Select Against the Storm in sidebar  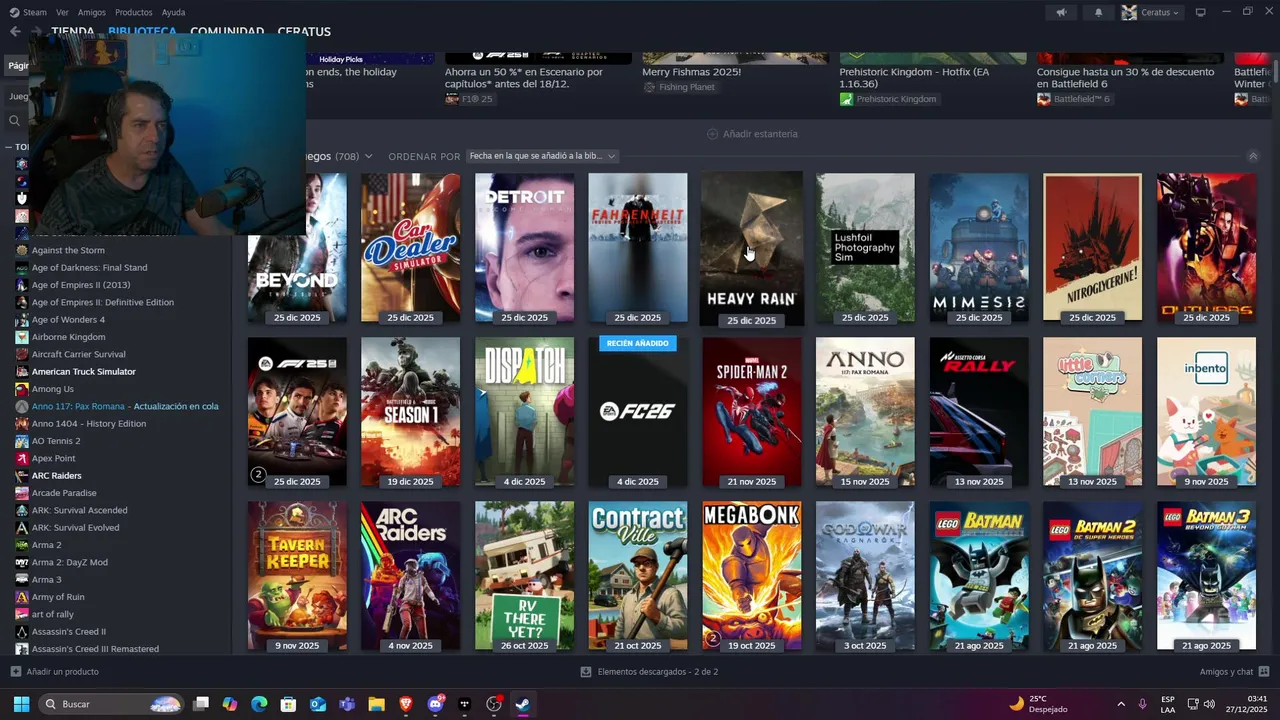pyautogui.click(x=68, y=250)
